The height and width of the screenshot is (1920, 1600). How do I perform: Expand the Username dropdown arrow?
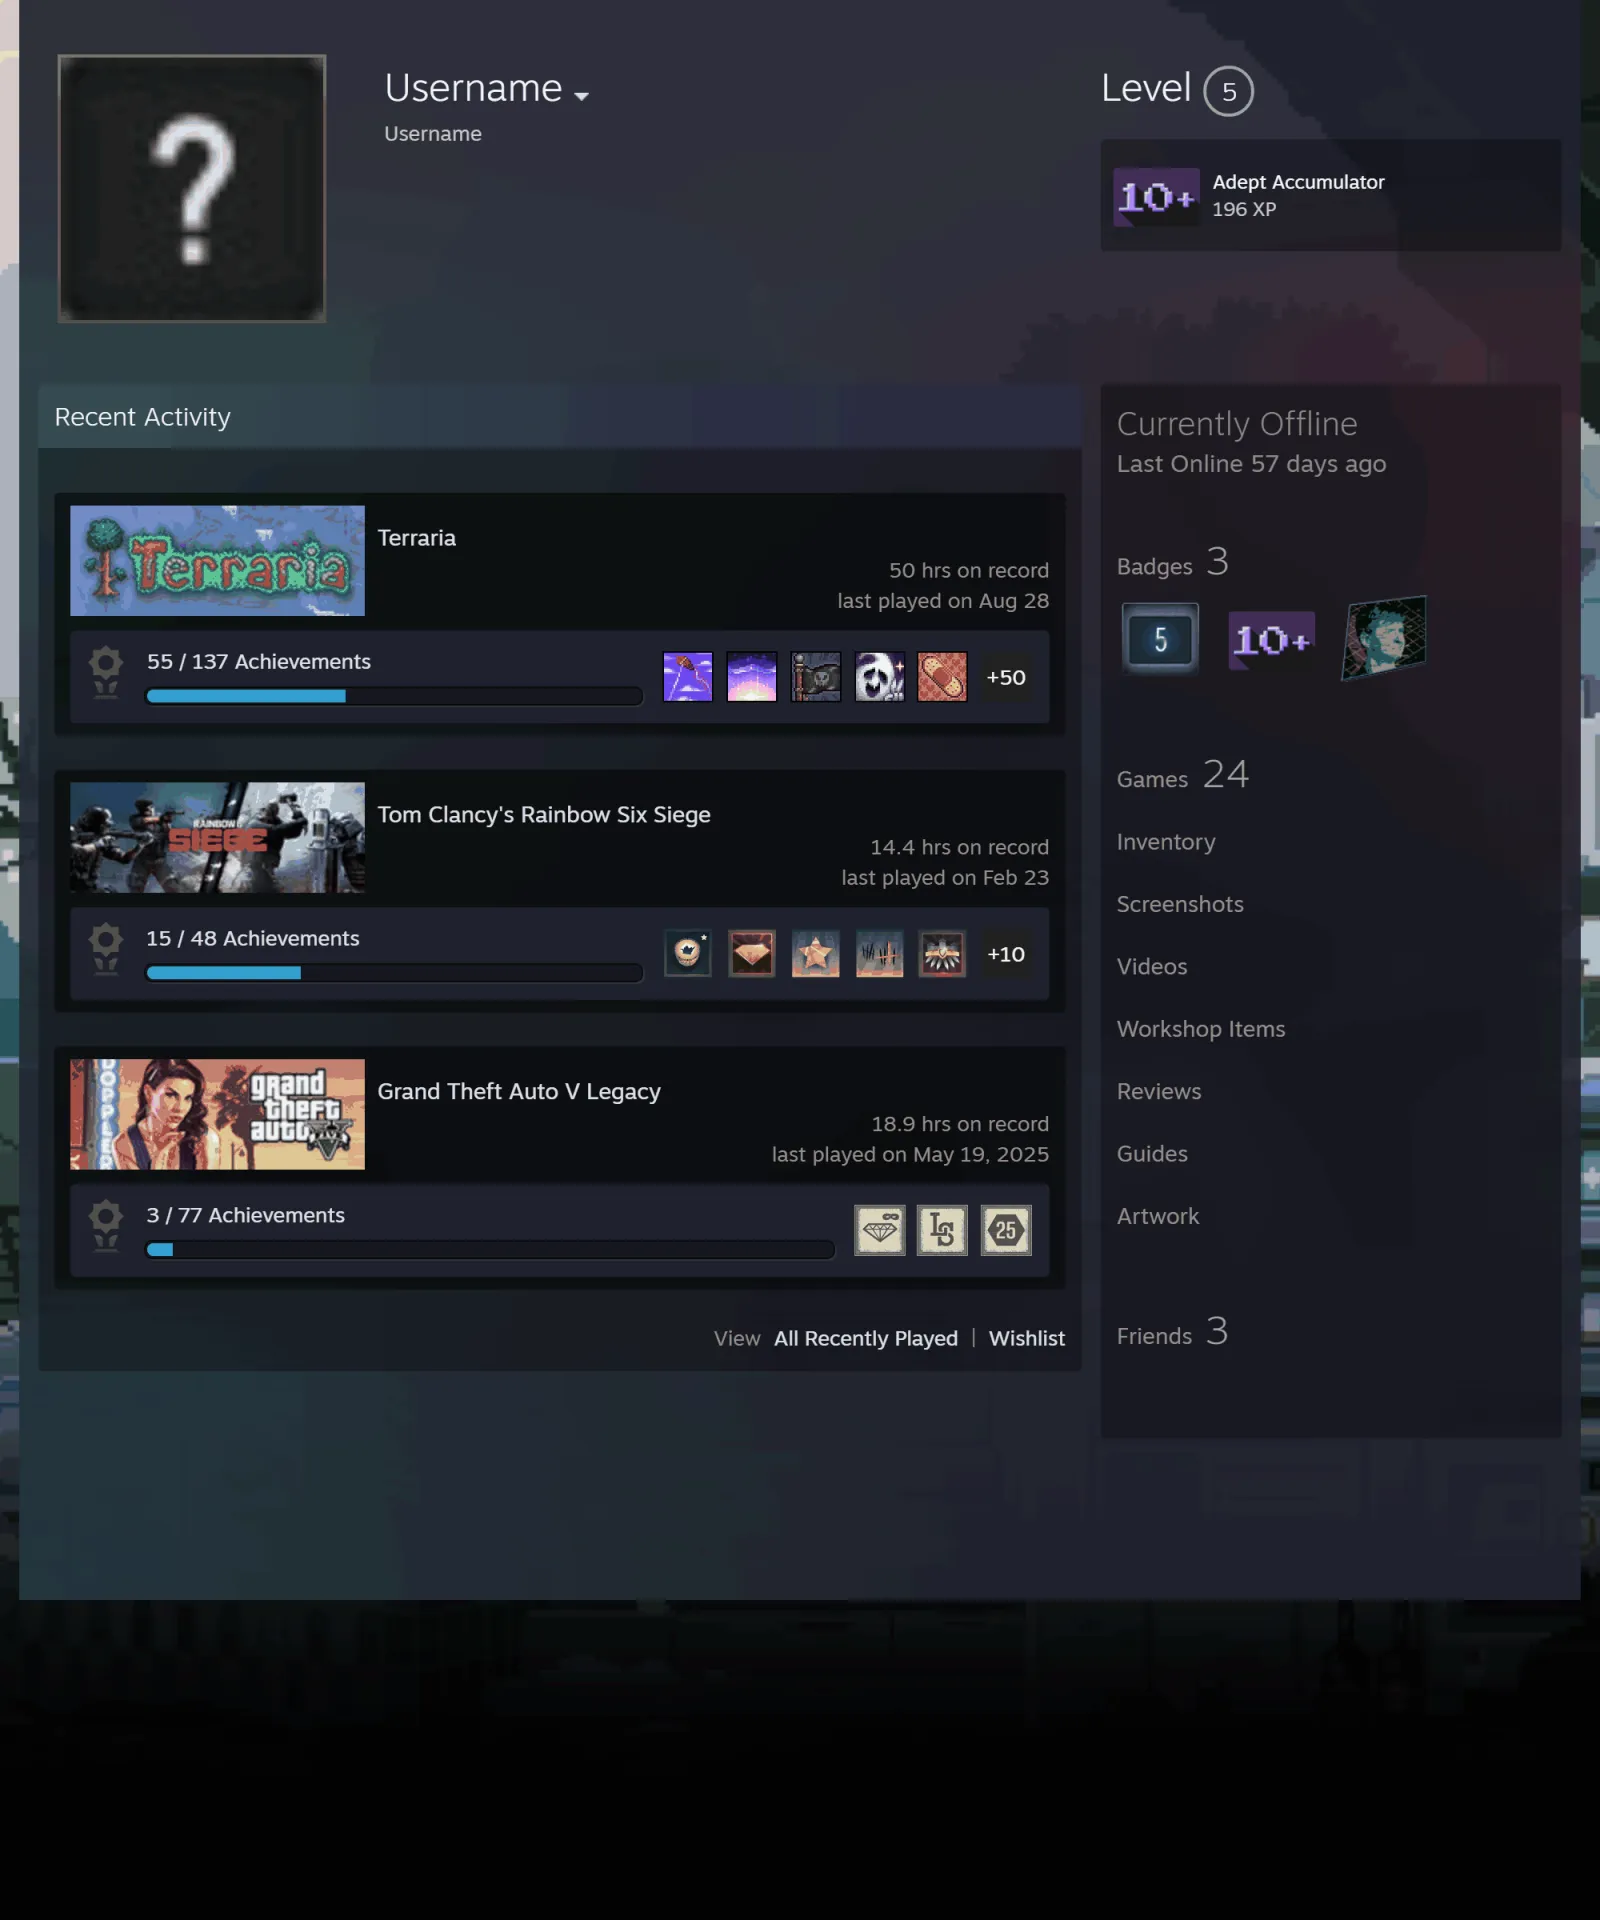581,96
